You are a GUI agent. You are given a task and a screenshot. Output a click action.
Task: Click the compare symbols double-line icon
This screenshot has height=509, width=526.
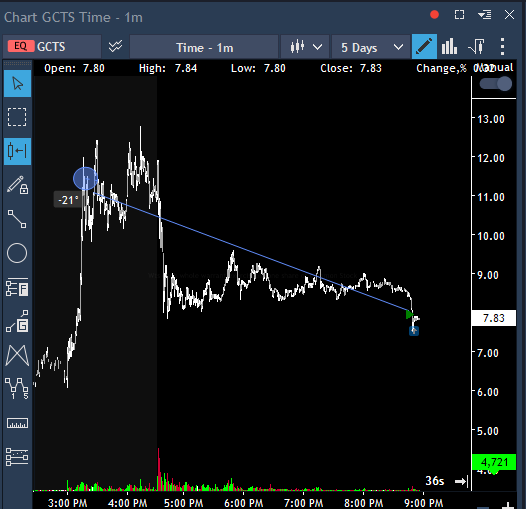[x=115, y=46]
